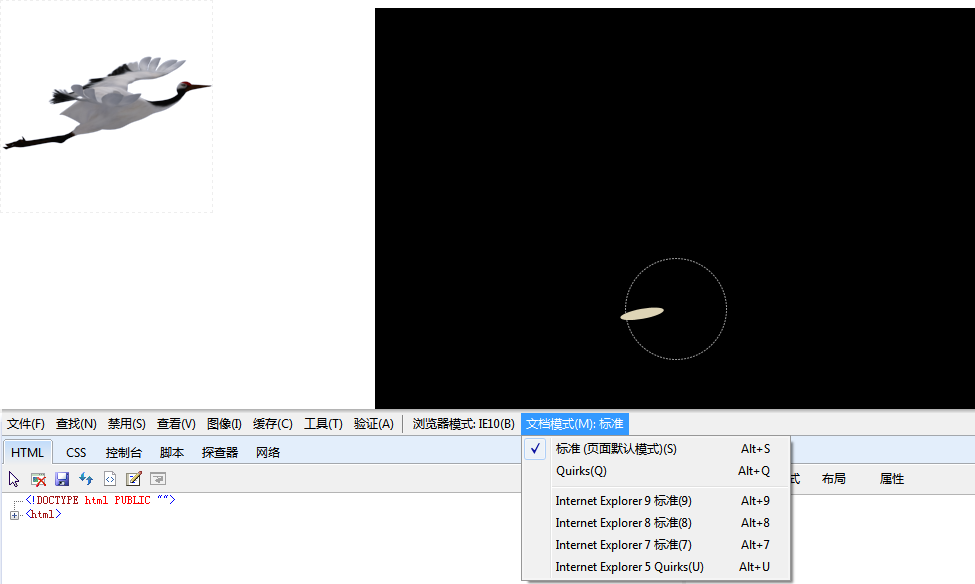975x584 pixels.
Task: Expand the <html> tree node
Action: [x=14, y=515]
